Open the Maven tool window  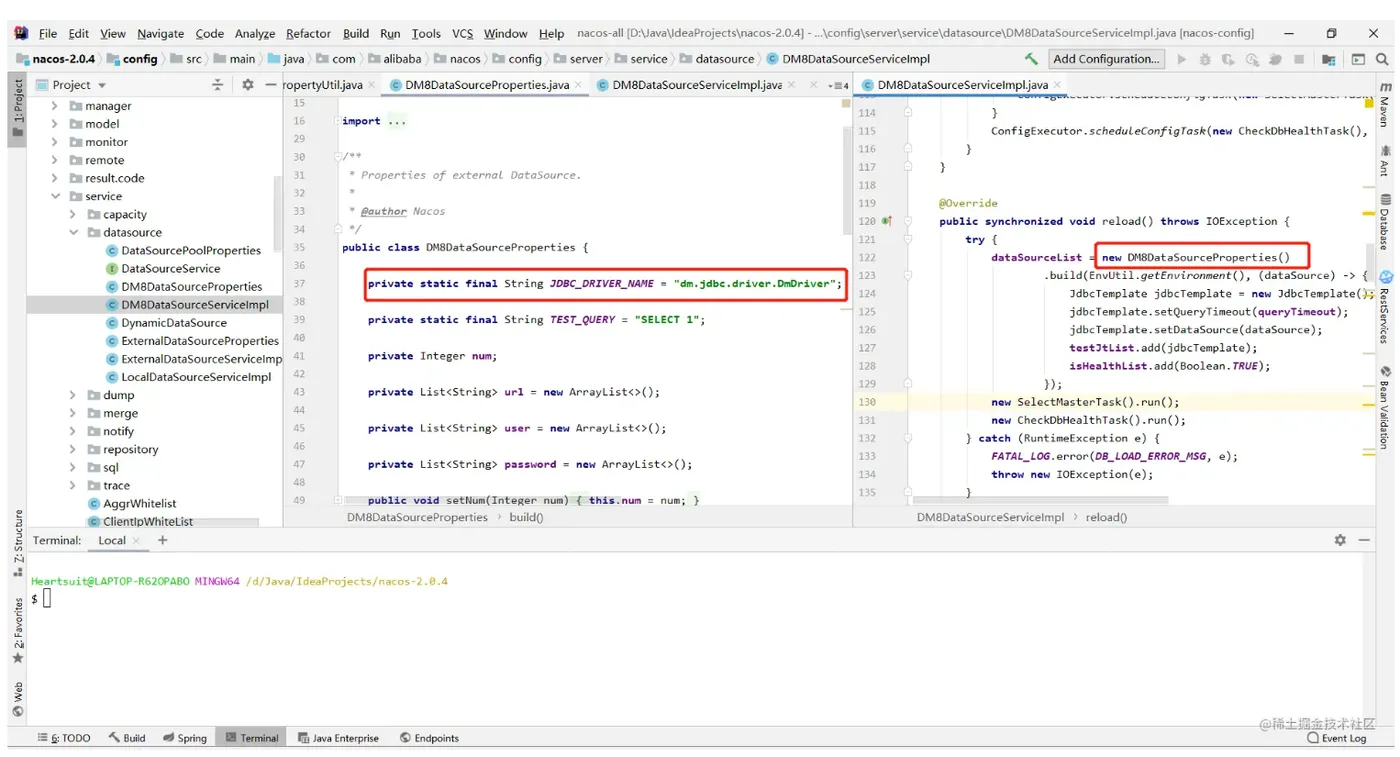(x=1385, y=105)
